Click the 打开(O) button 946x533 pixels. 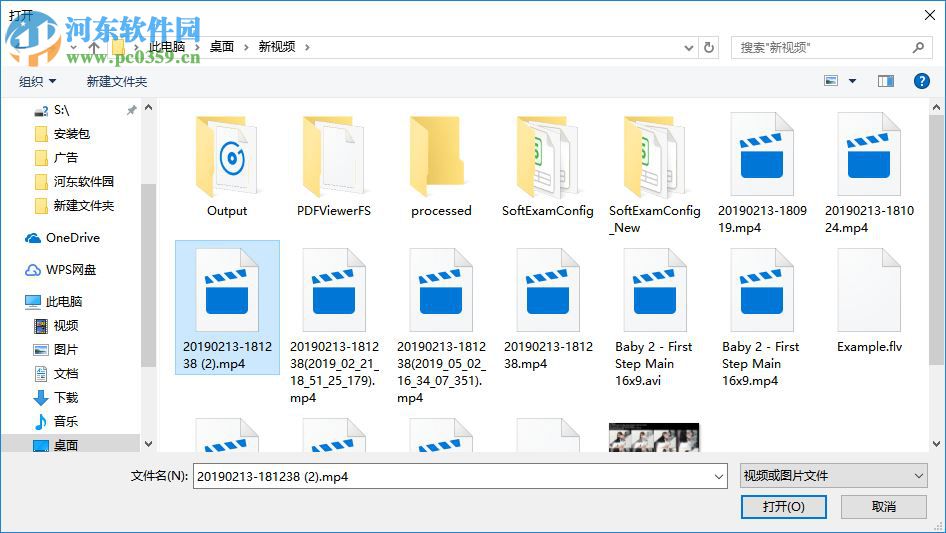pyautogui.click(x=784, y=506)
